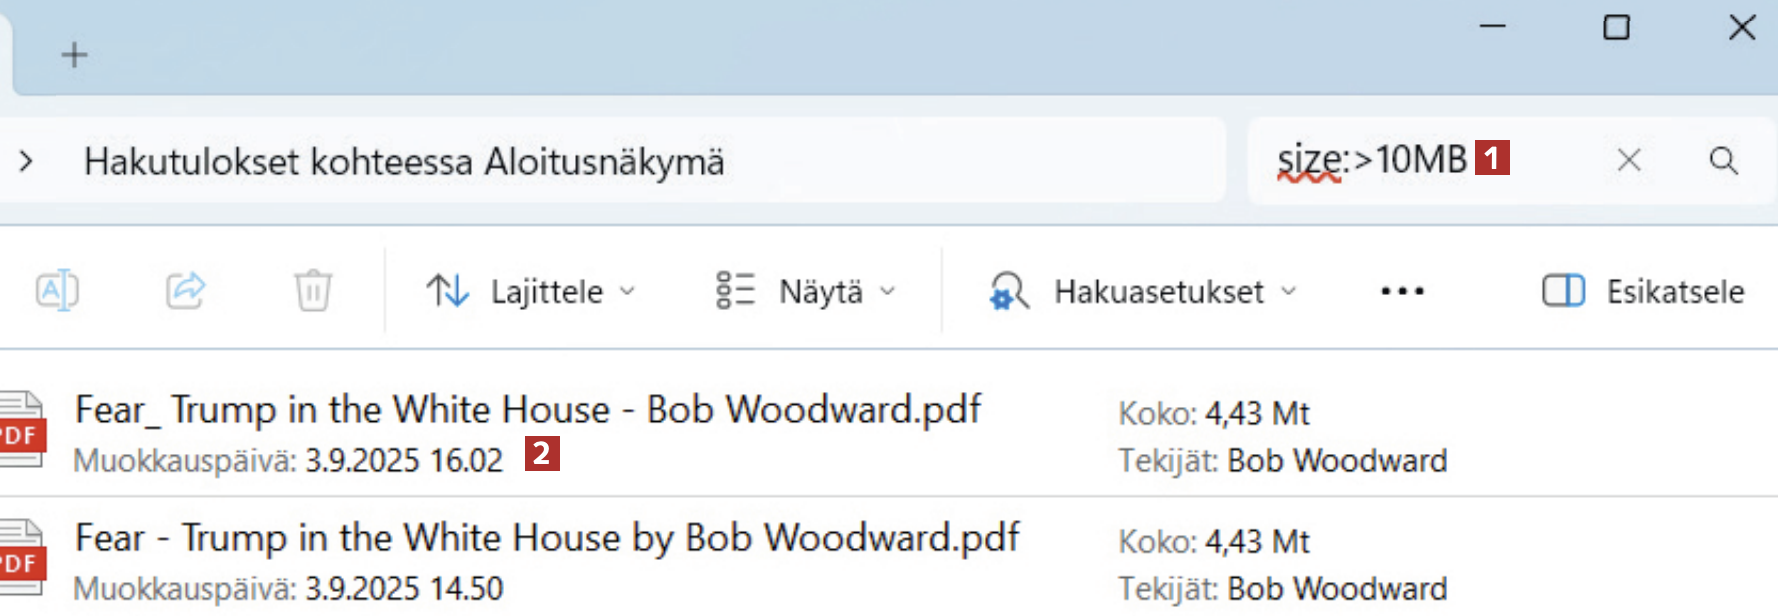Expand the breadcrumb chevron before Hakutulokset
Screen dimensions: 1778x616
tap(26, 161)
